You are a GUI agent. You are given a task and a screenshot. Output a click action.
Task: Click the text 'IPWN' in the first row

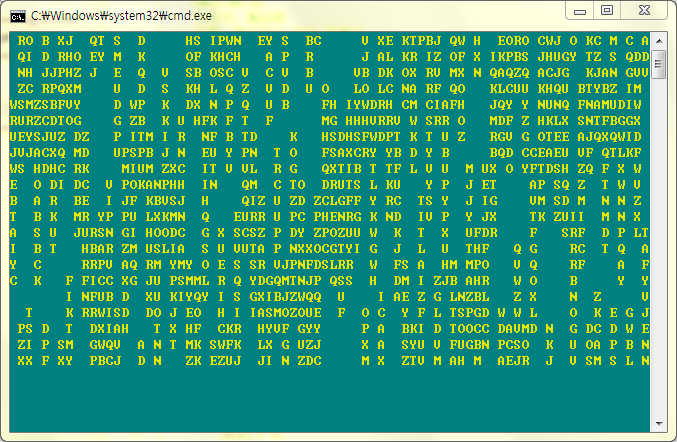(225, 41)
